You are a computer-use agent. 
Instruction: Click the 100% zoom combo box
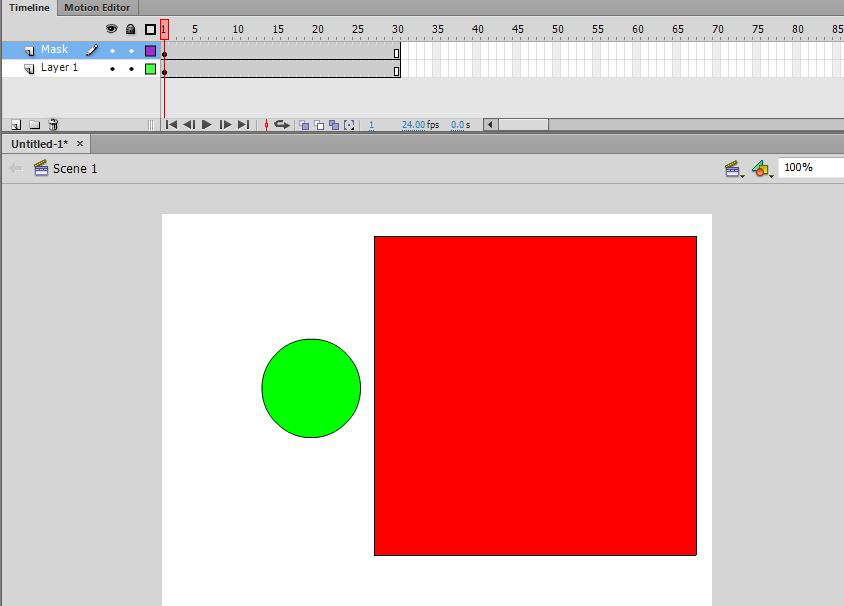pyautogui.click(x=809, y=168)
